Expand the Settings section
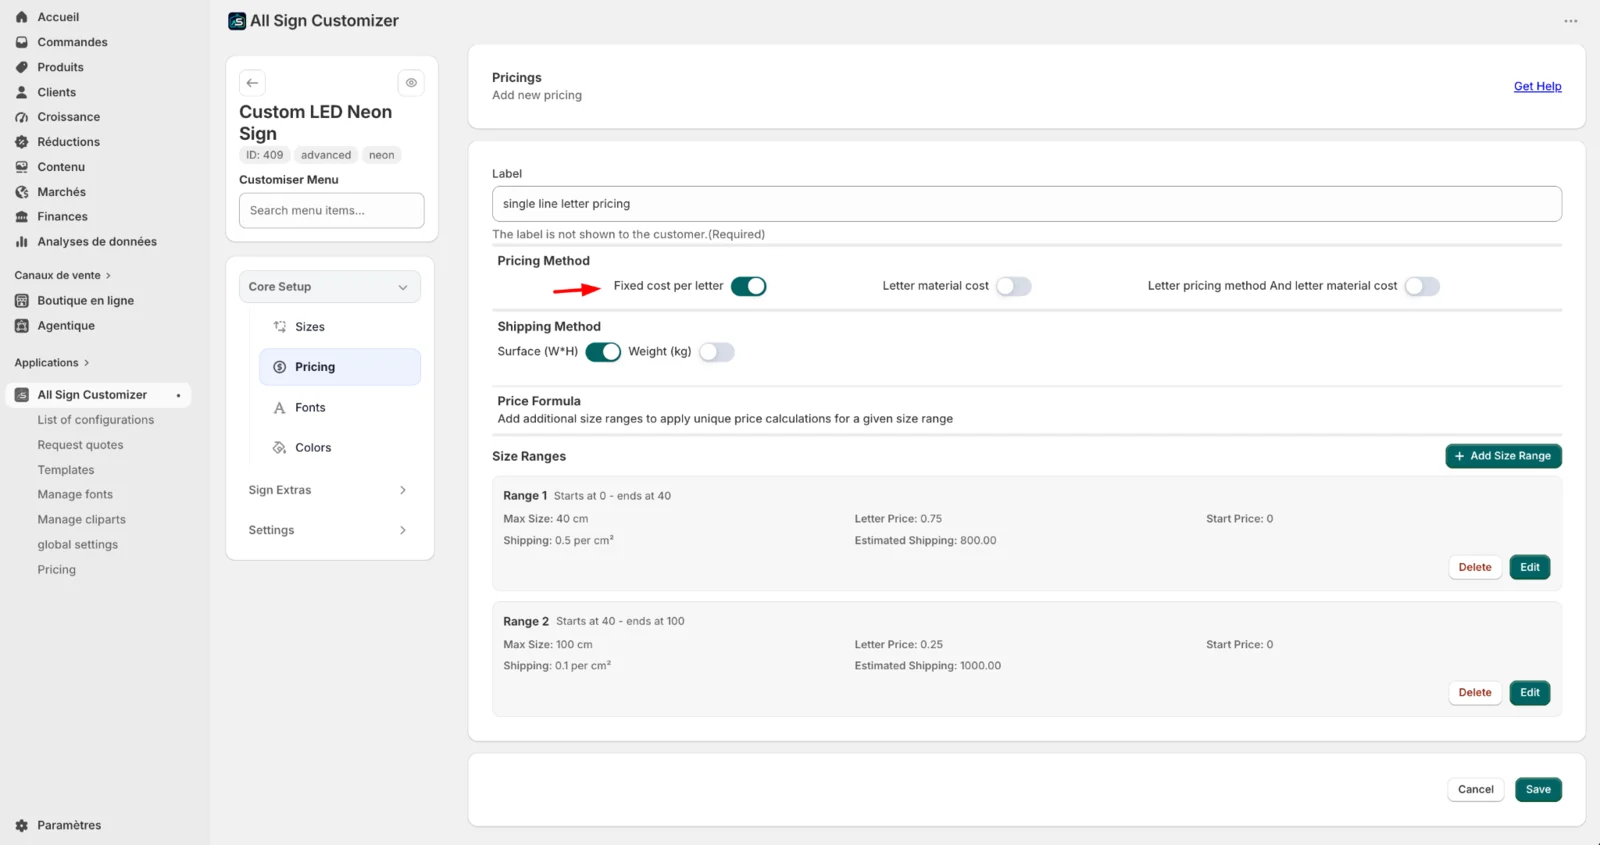The image size is (1600, 845). 329,530
